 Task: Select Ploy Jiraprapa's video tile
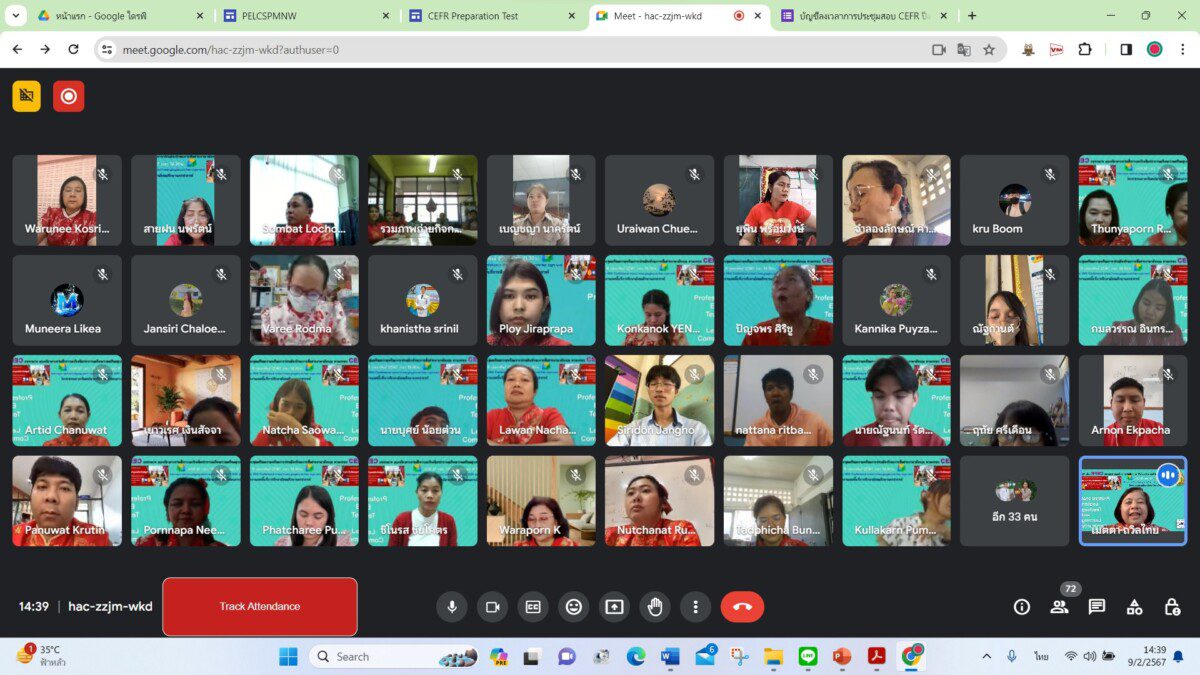(x=541, y=300)
